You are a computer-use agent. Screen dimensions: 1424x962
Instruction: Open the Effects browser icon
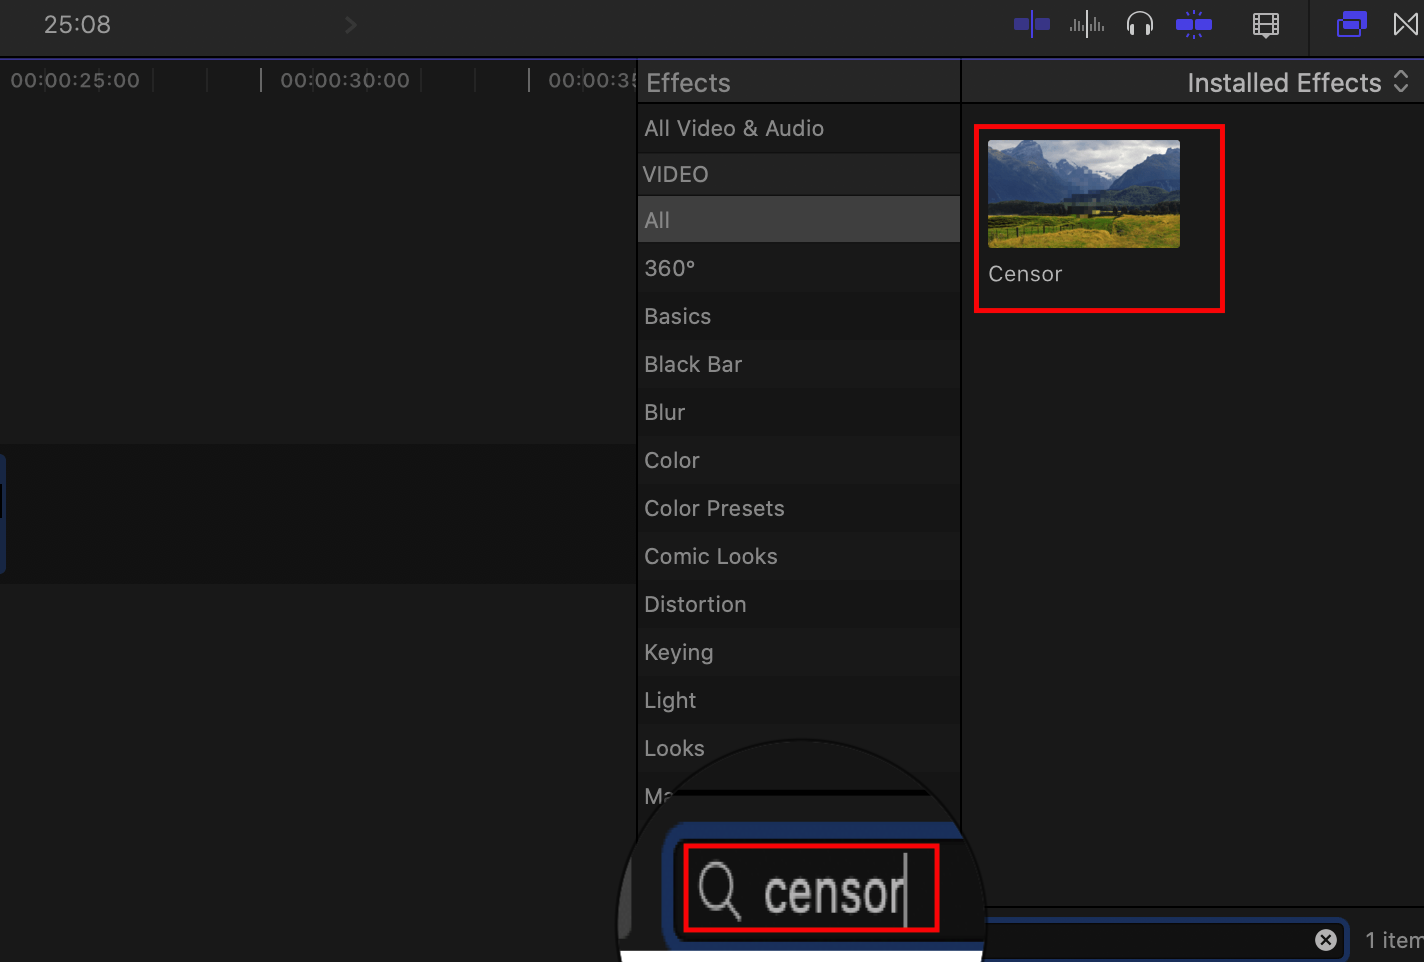coord(1351,24)
